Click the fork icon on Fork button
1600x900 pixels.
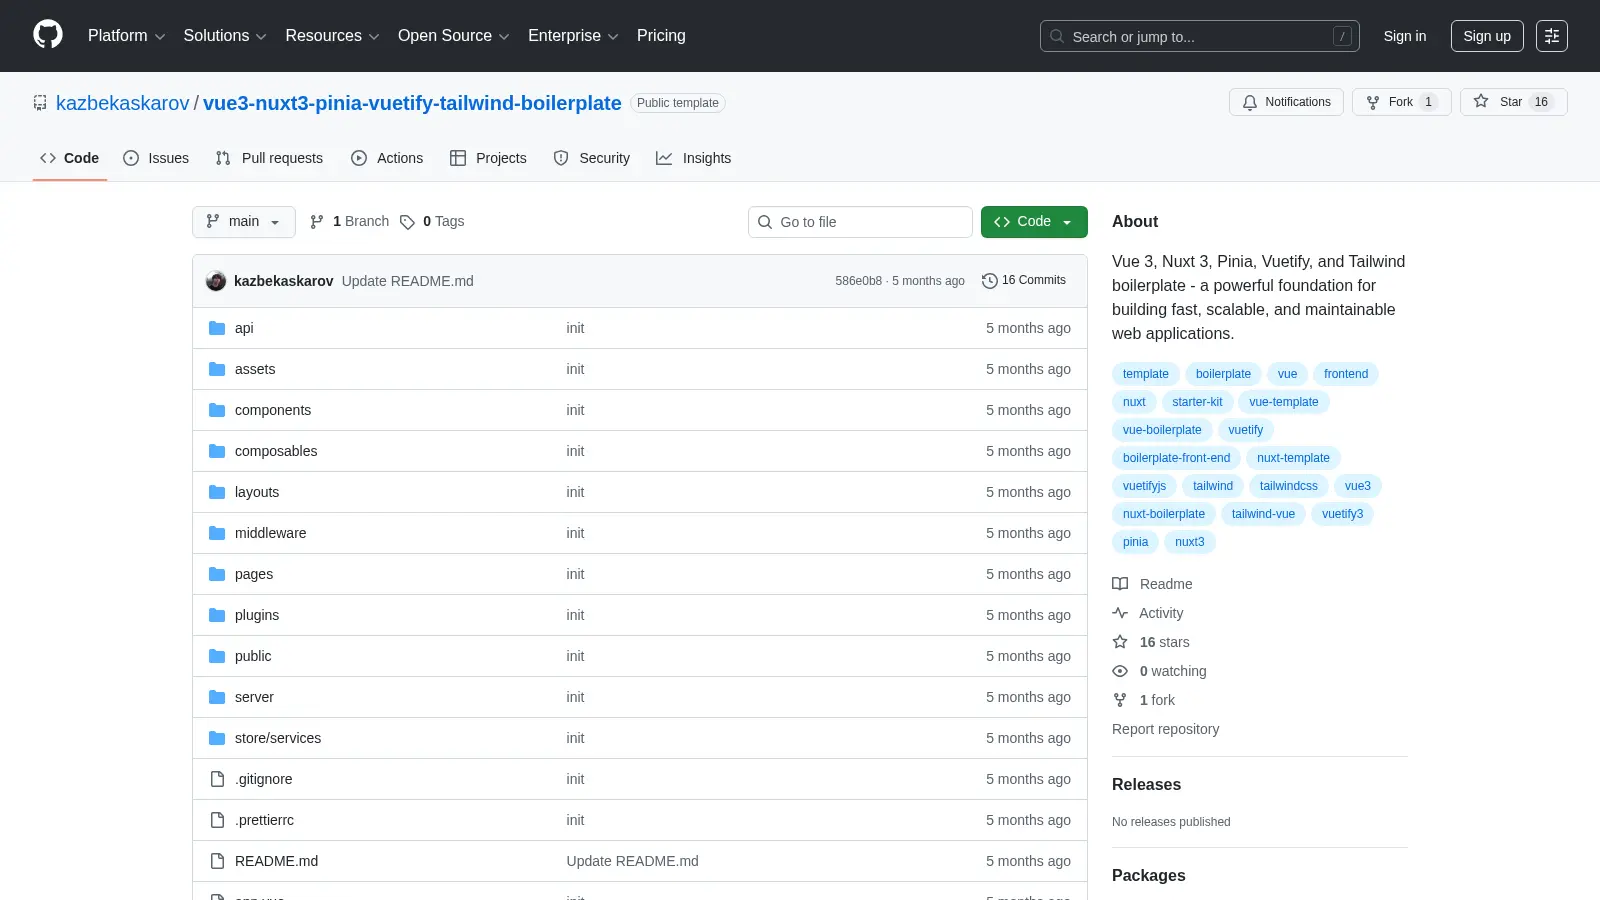pos(1373,102)
